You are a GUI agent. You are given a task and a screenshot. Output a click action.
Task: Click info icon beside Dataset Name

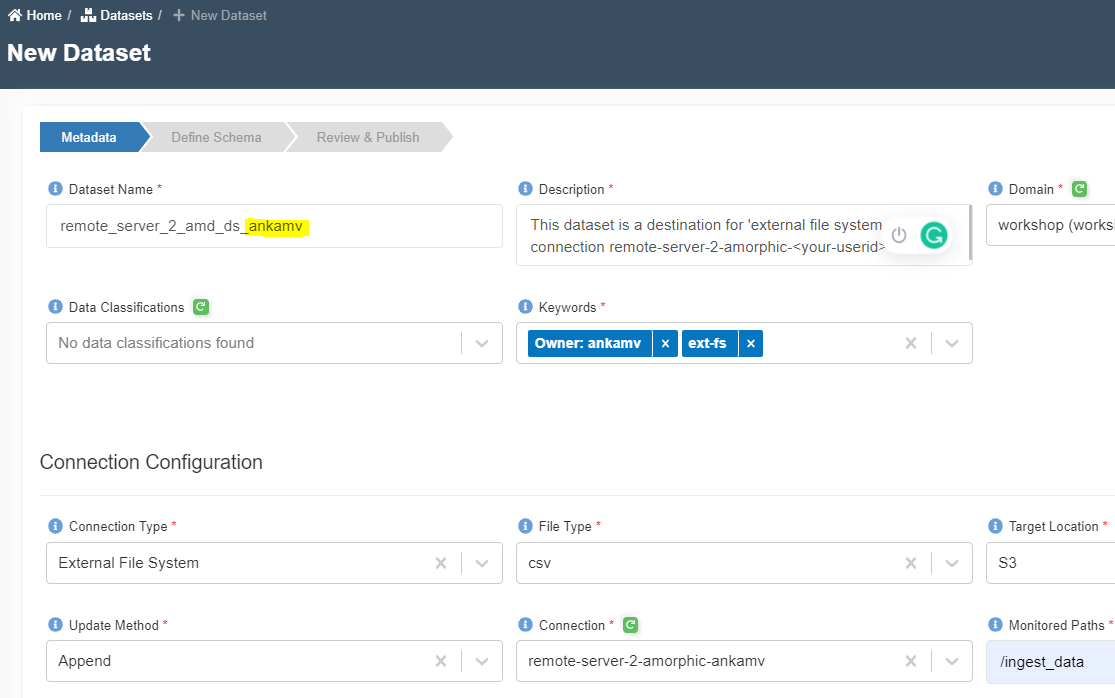pyautogui.click(x=55, y=188)
